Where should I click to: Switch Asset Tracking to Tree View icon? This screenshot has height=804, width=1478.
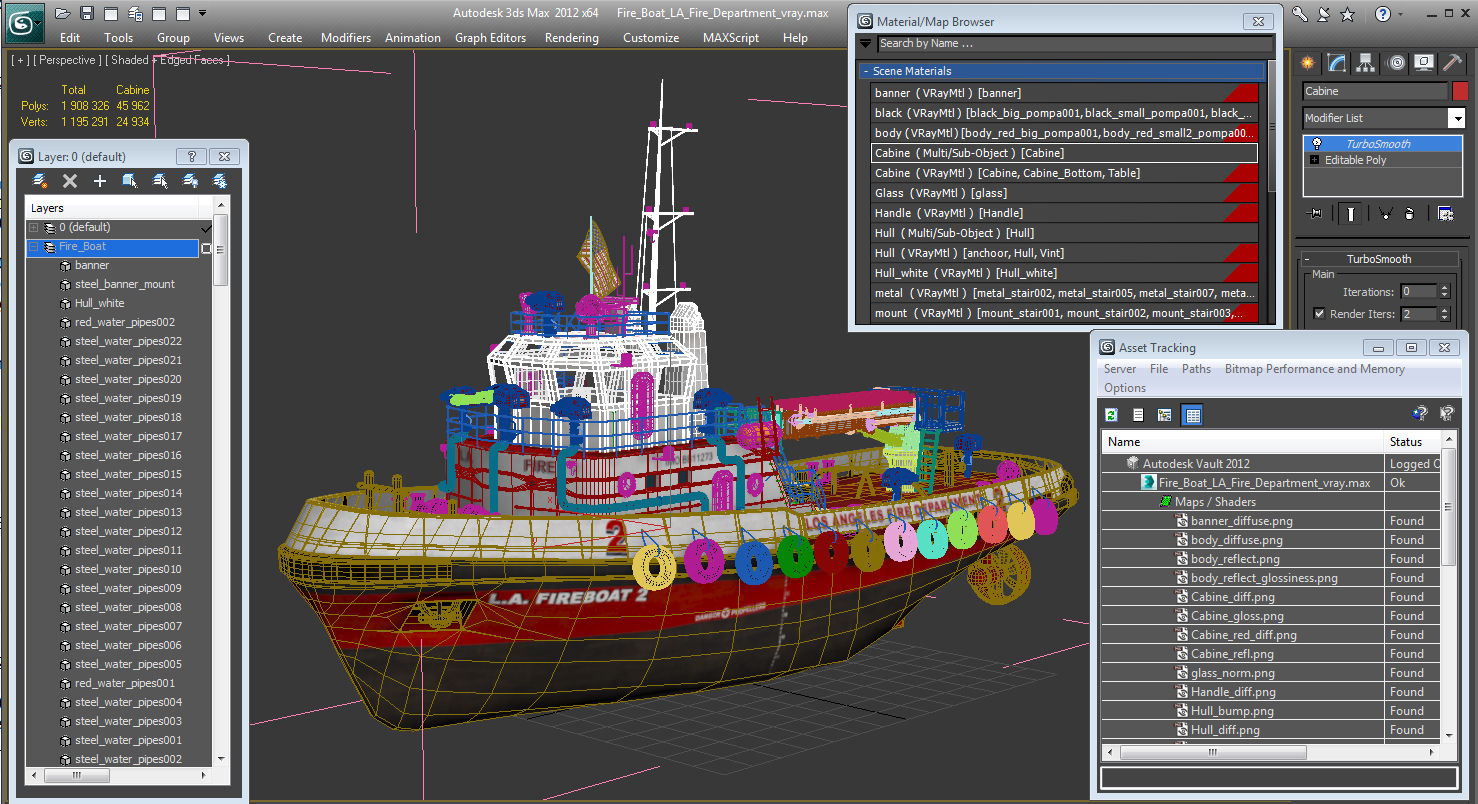coord(1164,415)
